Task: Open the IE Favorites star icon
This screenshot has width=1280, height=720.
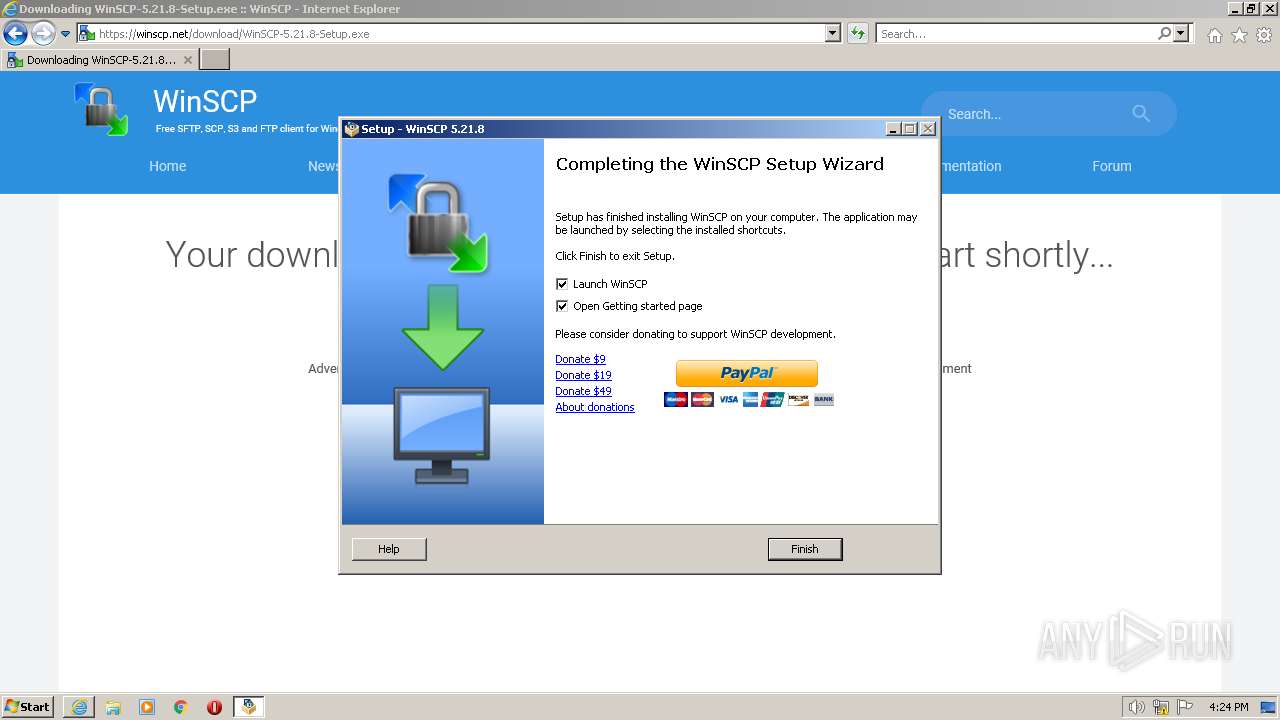Action: click(x=1239, y=35)
